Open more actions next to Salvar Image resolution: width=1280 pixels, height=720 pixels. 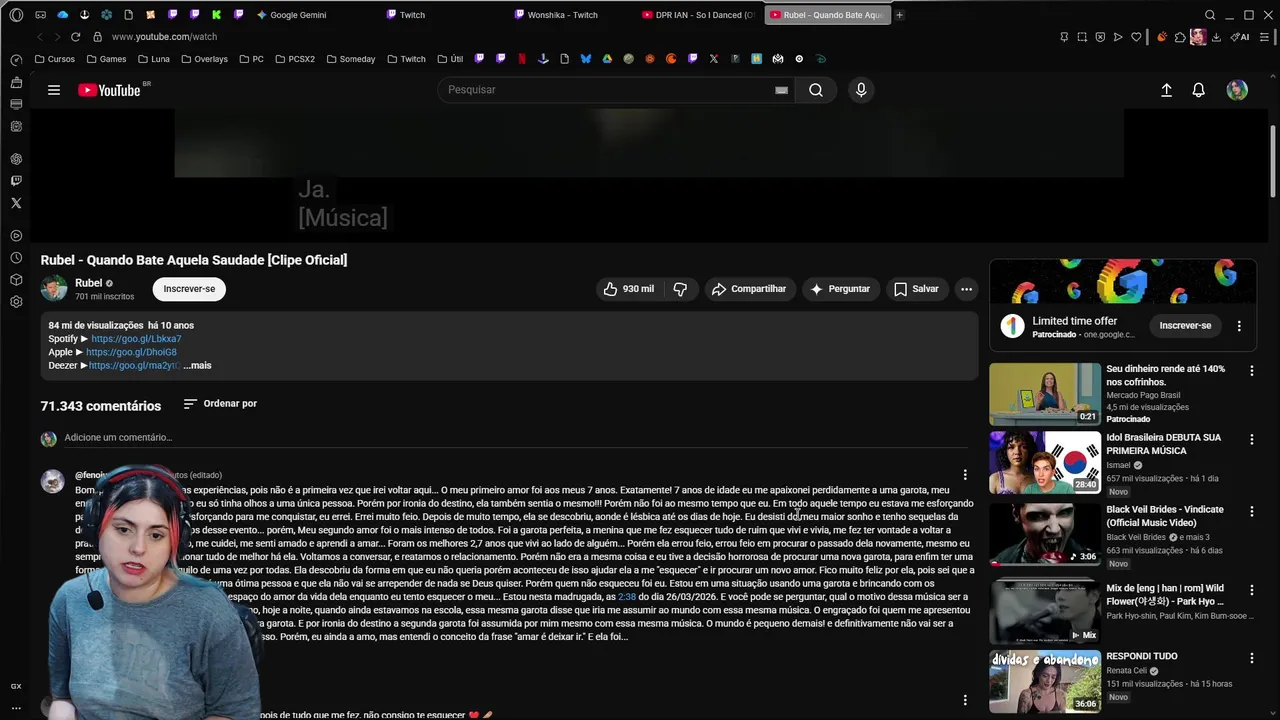[x=966, y=289]
